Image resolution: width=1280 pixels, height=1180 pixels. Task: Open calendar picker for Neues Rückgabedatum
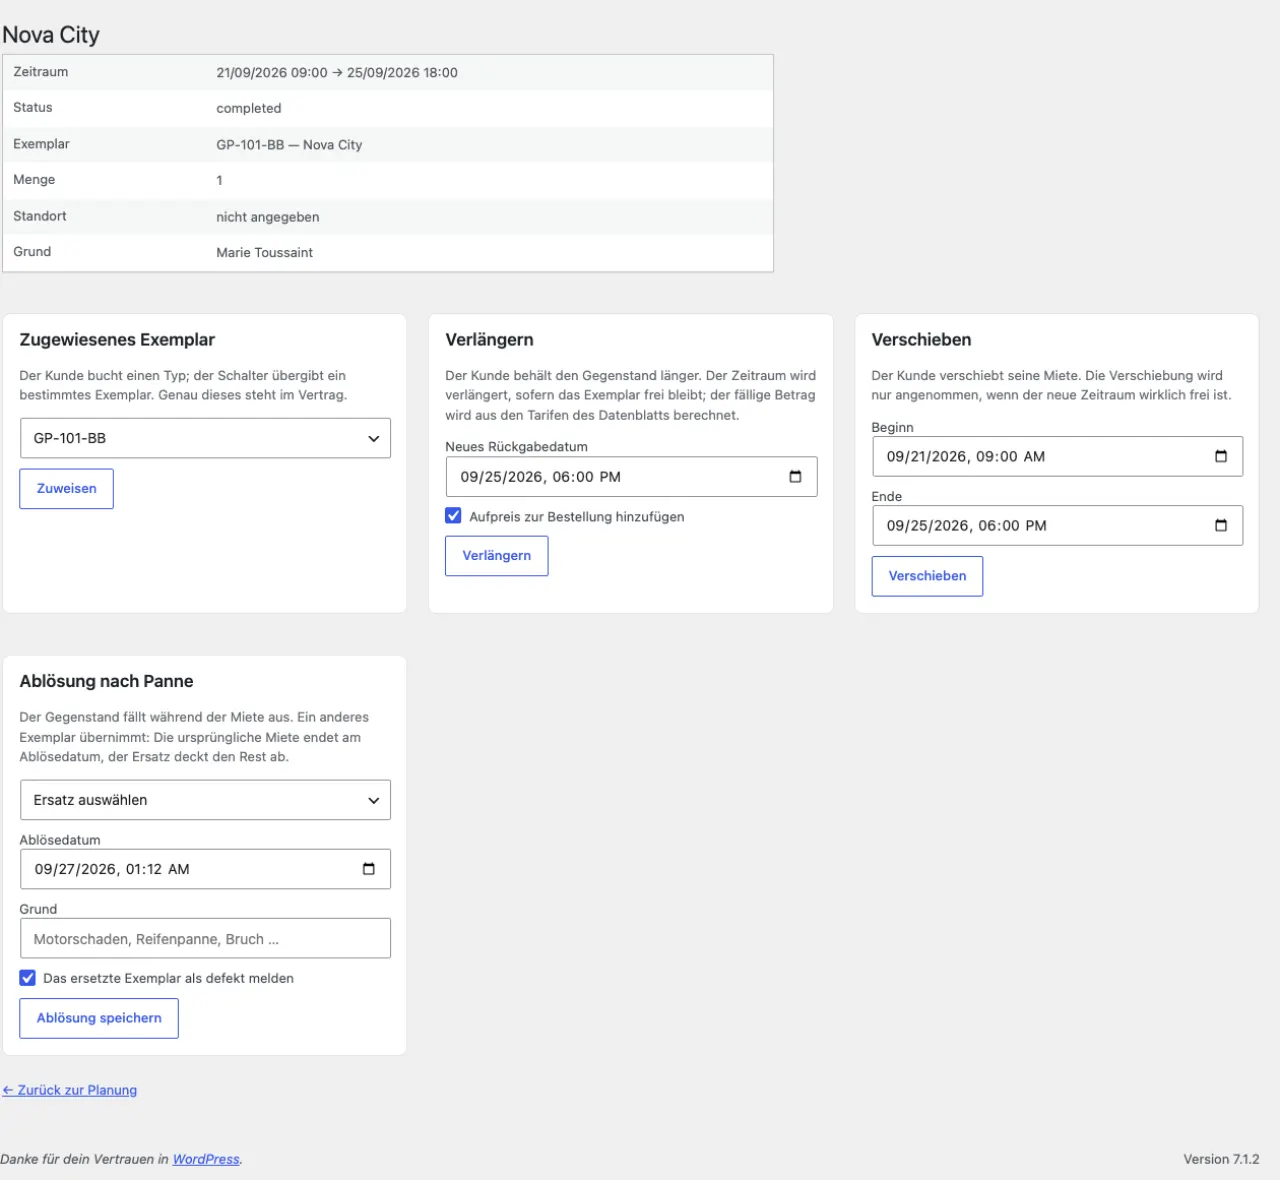[795, 477]
